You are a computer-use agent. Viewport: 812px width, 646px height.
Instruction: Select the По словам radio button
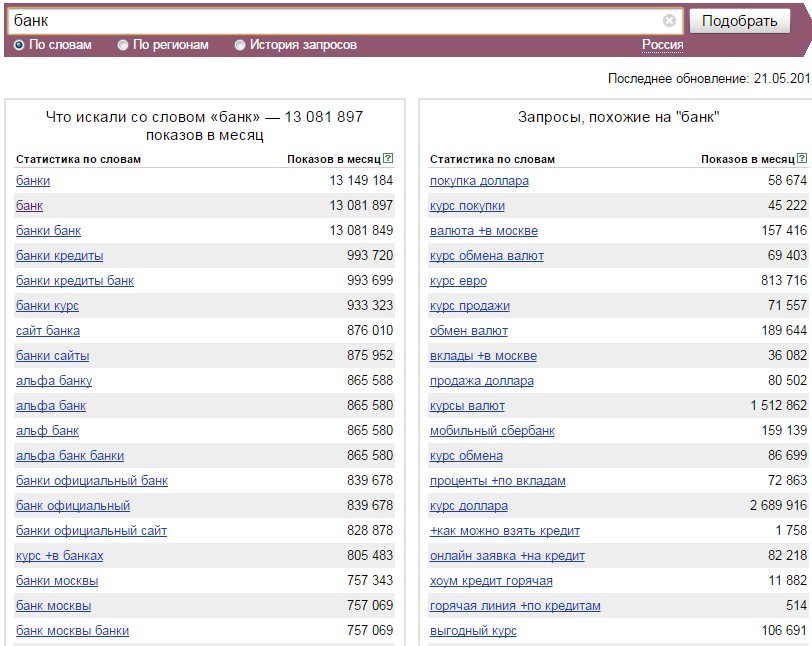click(x=19, y=45)
